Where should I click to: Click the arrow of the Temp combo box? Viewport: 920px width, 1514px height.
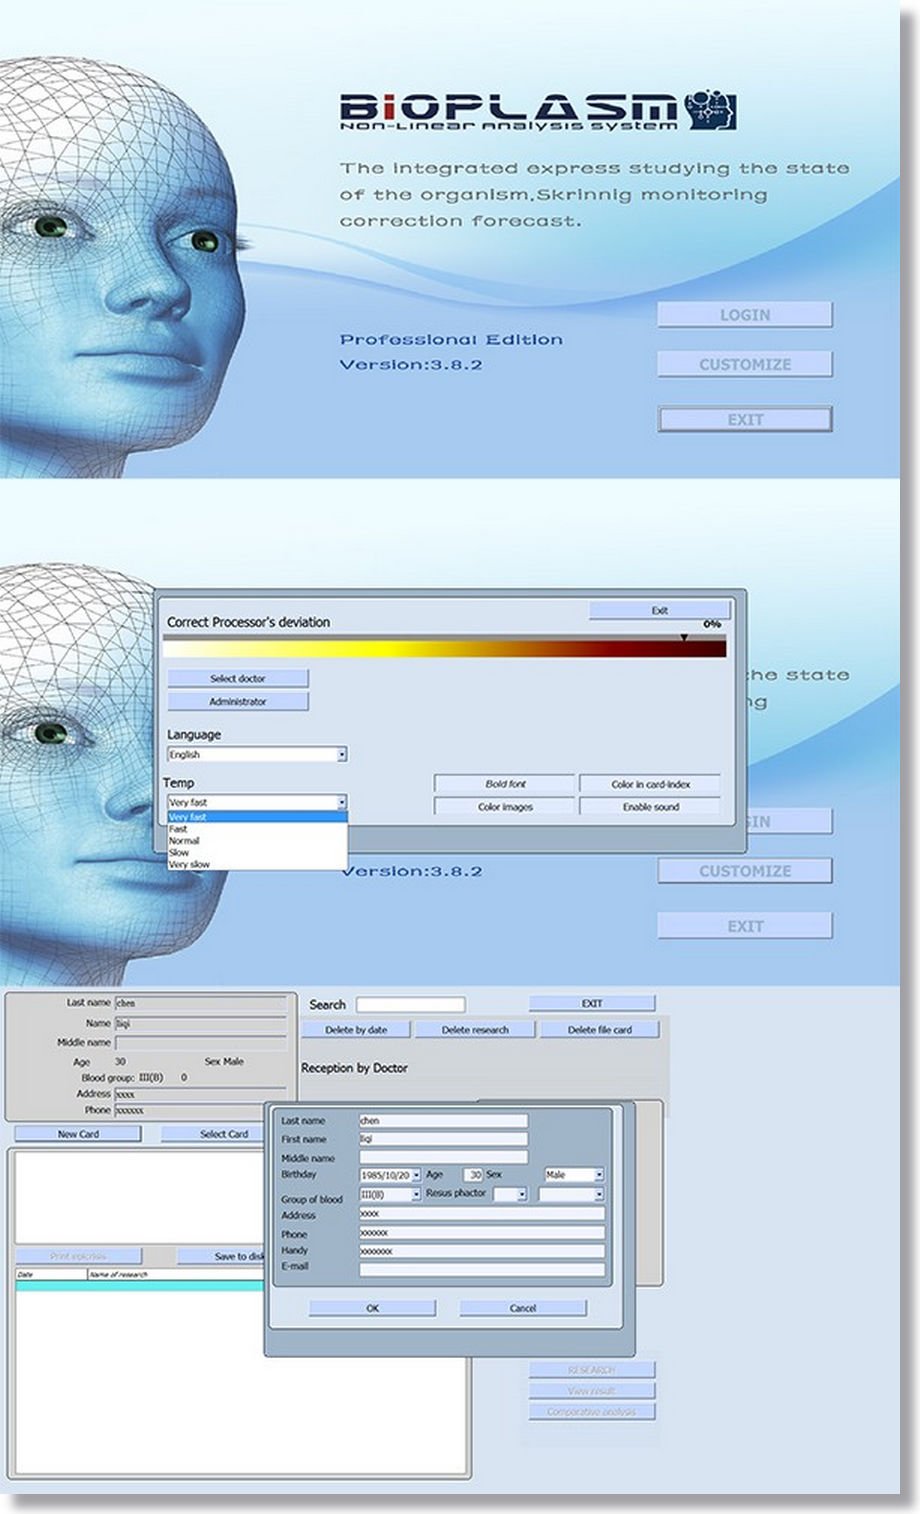[x=341, y=802]
